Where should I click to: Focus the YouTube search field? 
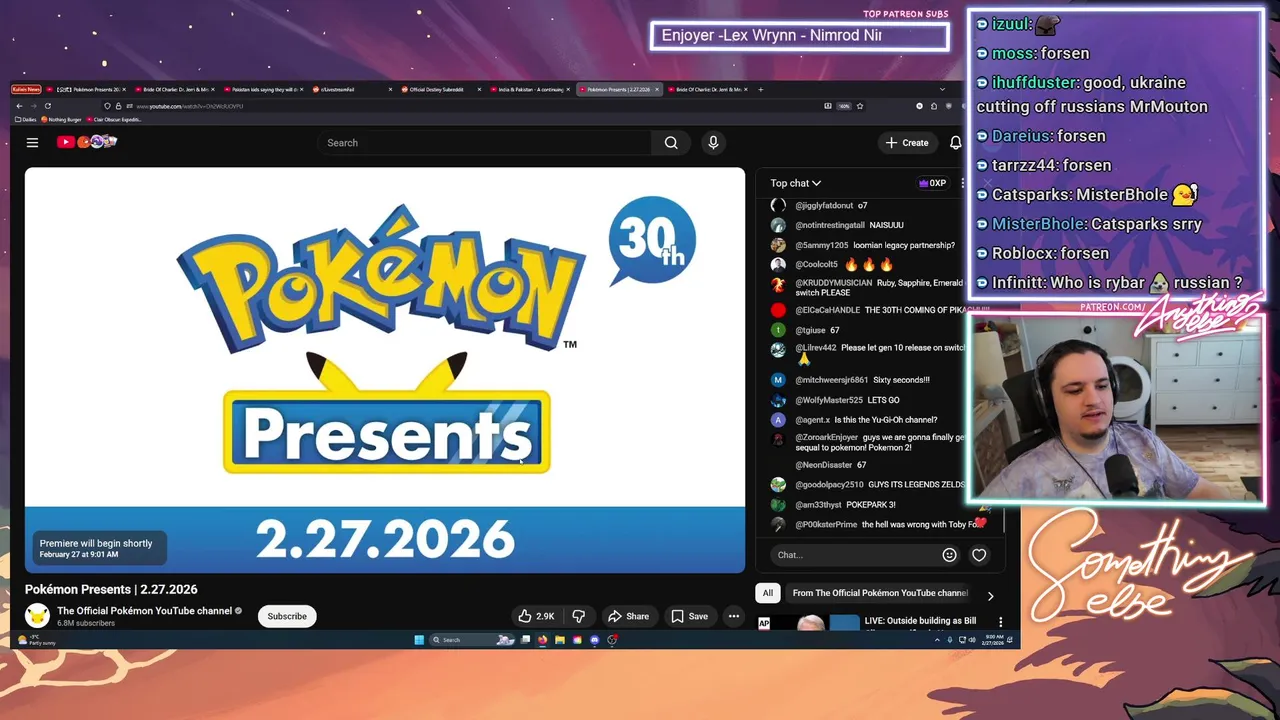(485, 143)
